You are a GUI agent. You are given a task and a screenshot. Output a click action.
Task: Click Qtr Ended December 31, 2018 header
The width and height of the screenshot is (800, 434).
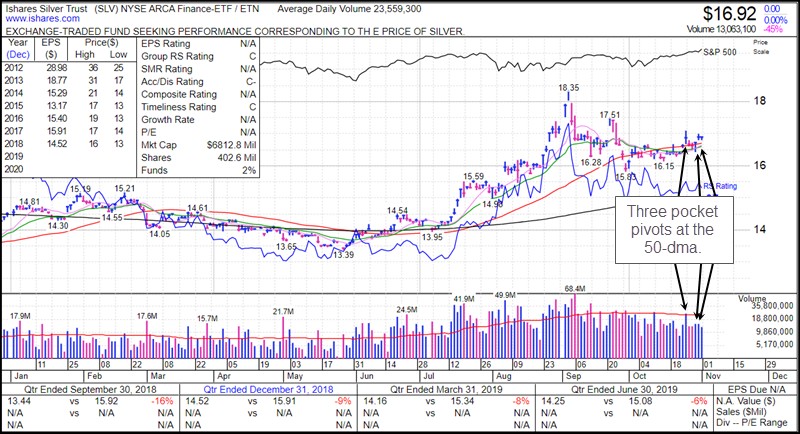[x=268, y=390]
